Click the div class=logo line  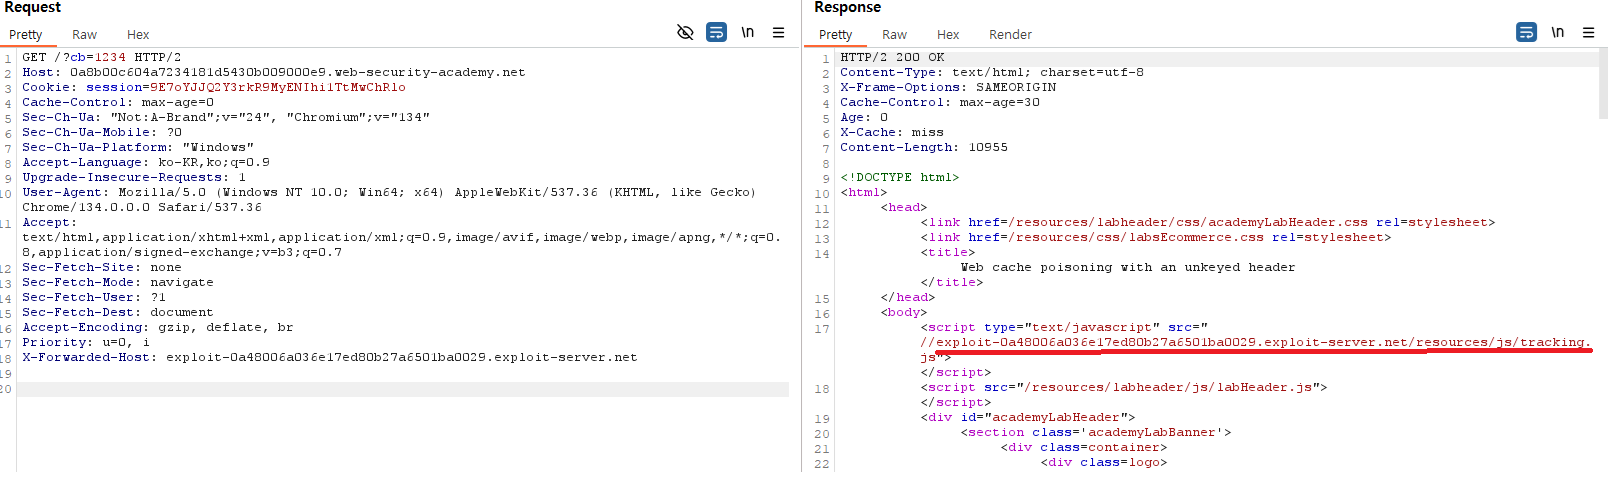[x=1104, y=463]
